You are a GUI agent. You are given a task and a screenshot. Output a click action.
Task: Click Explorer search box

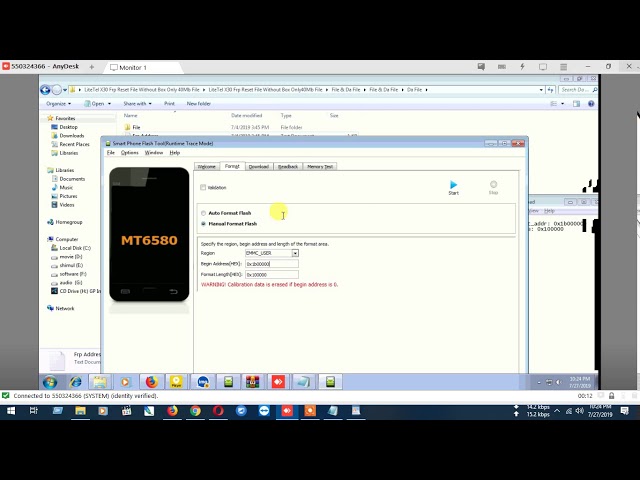click(x=578, y=89)
